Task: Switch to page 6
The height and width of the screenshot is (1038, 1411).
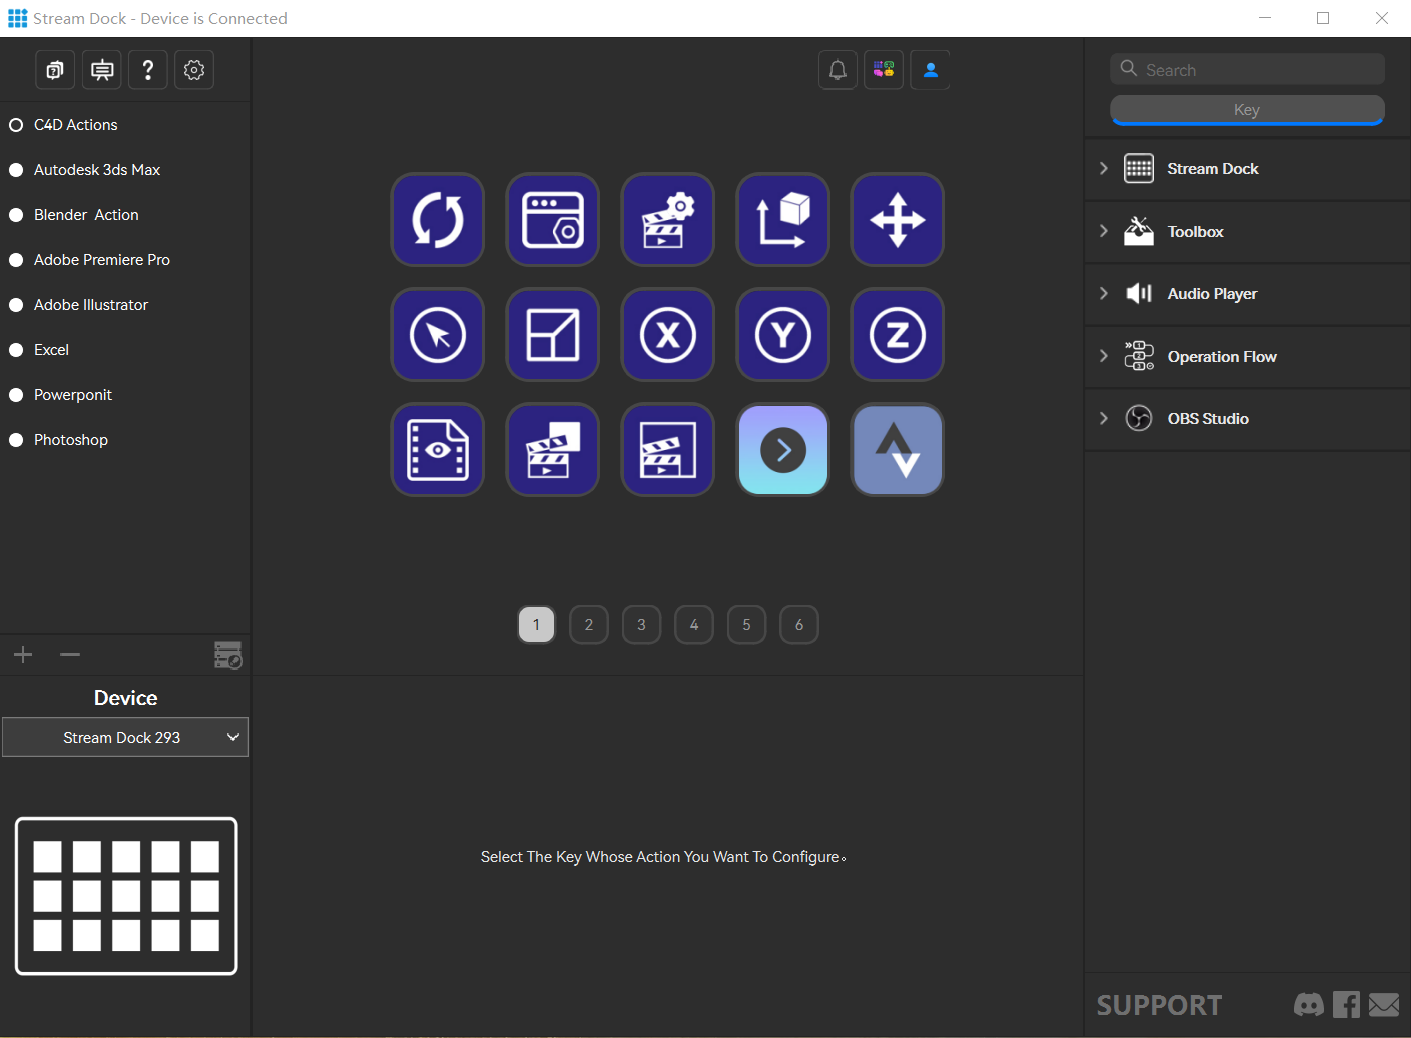Action: tap(799, 625)
